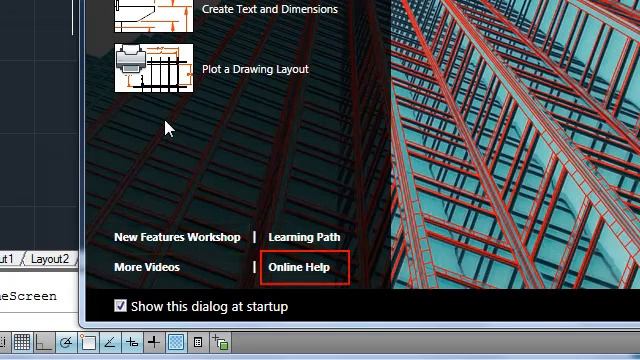The image size is (640, 360).
Task: Switch to the Layout2 tab
Action: pos(50,259)
